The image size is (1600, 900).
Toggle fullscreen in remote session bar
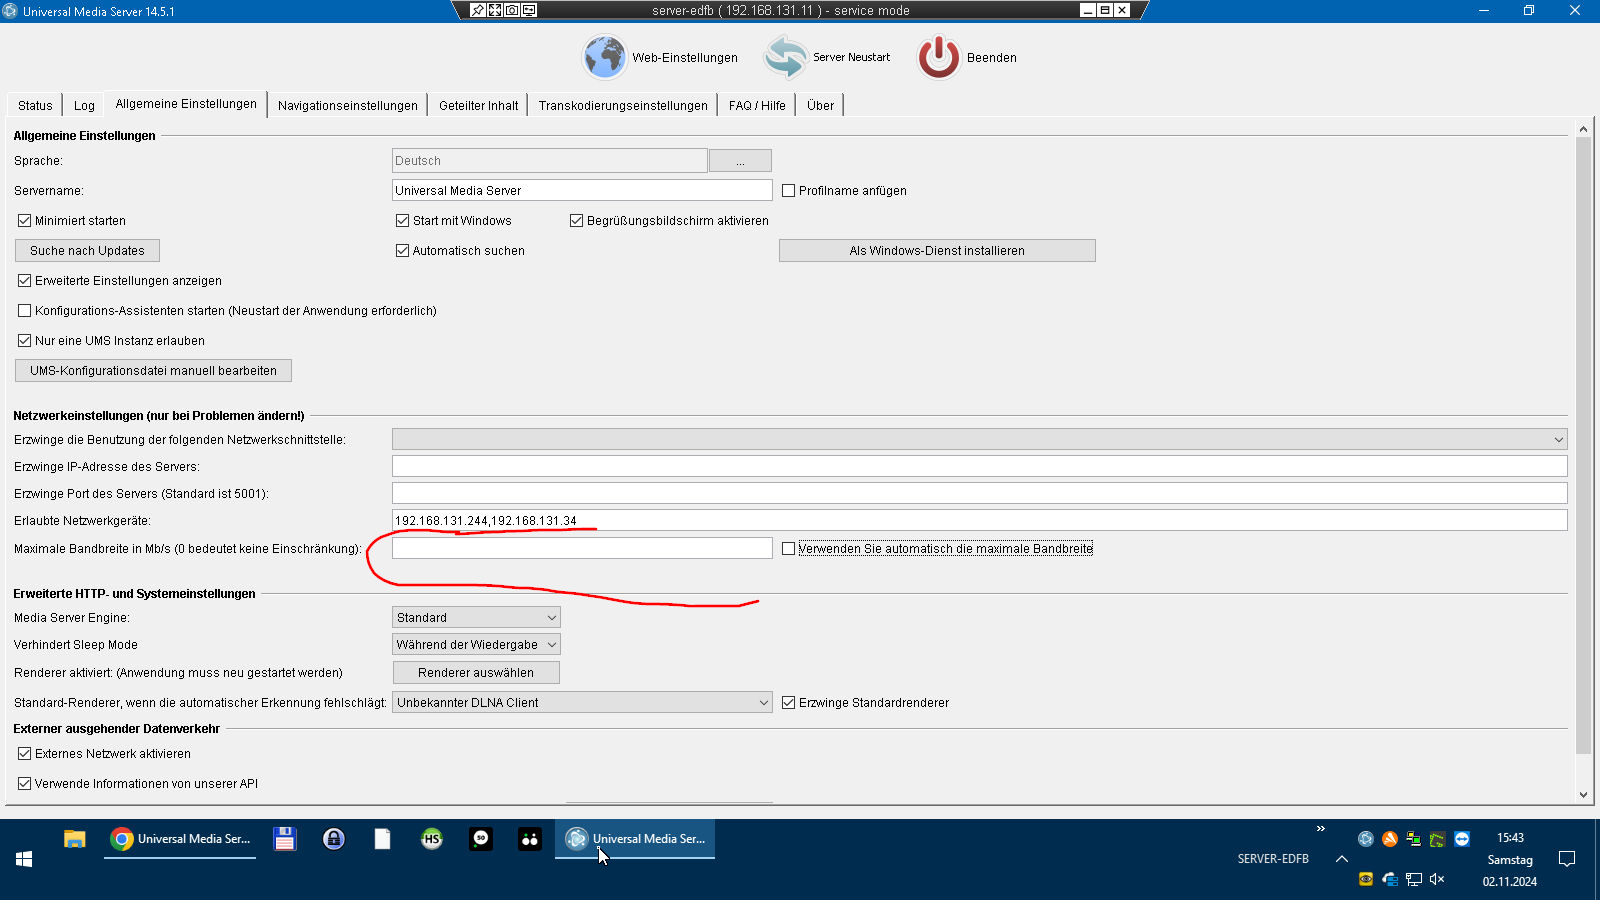pyautogui.click(x=495, y=10)
